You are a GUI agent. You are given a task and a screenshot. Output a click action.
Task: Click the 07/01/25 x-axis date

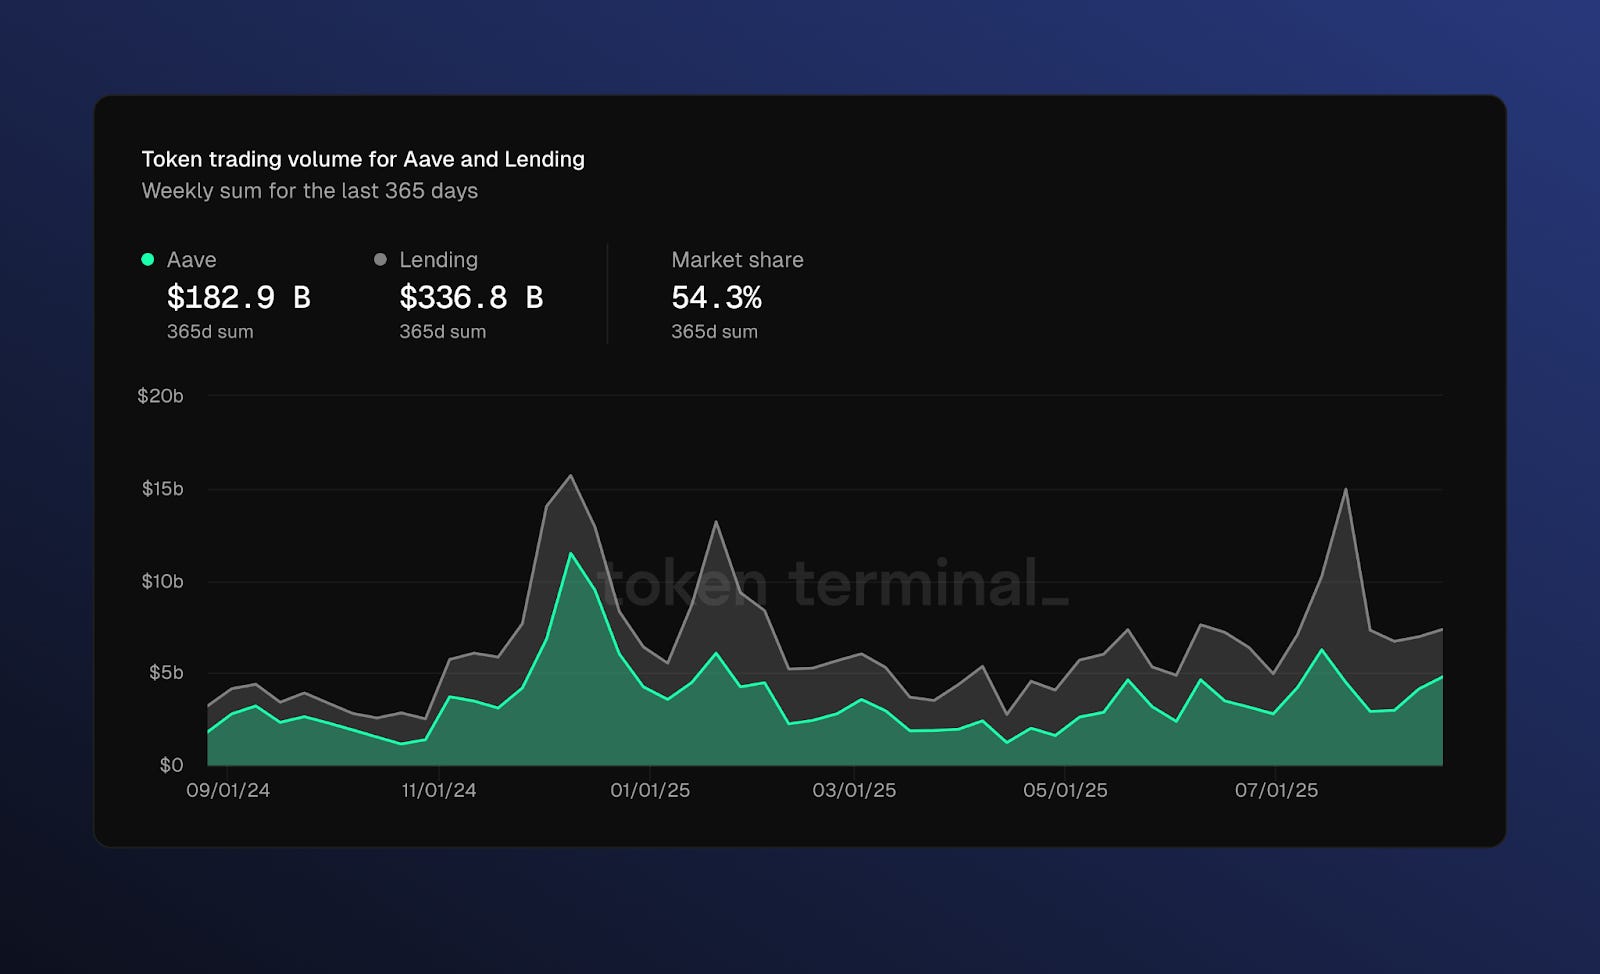[1276, 790]
